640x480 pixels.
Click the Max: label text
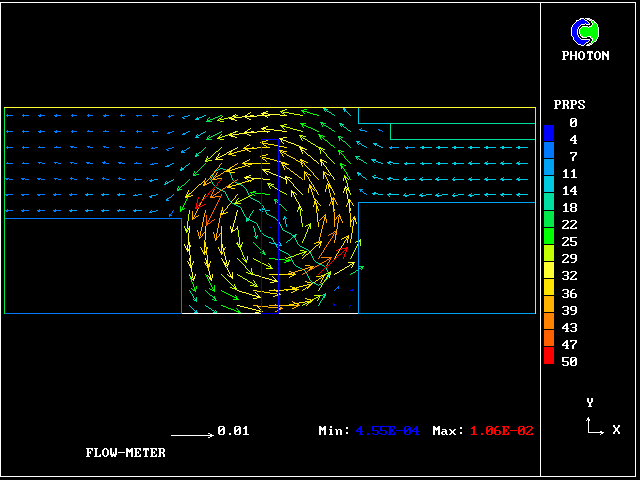pos(448,431)
